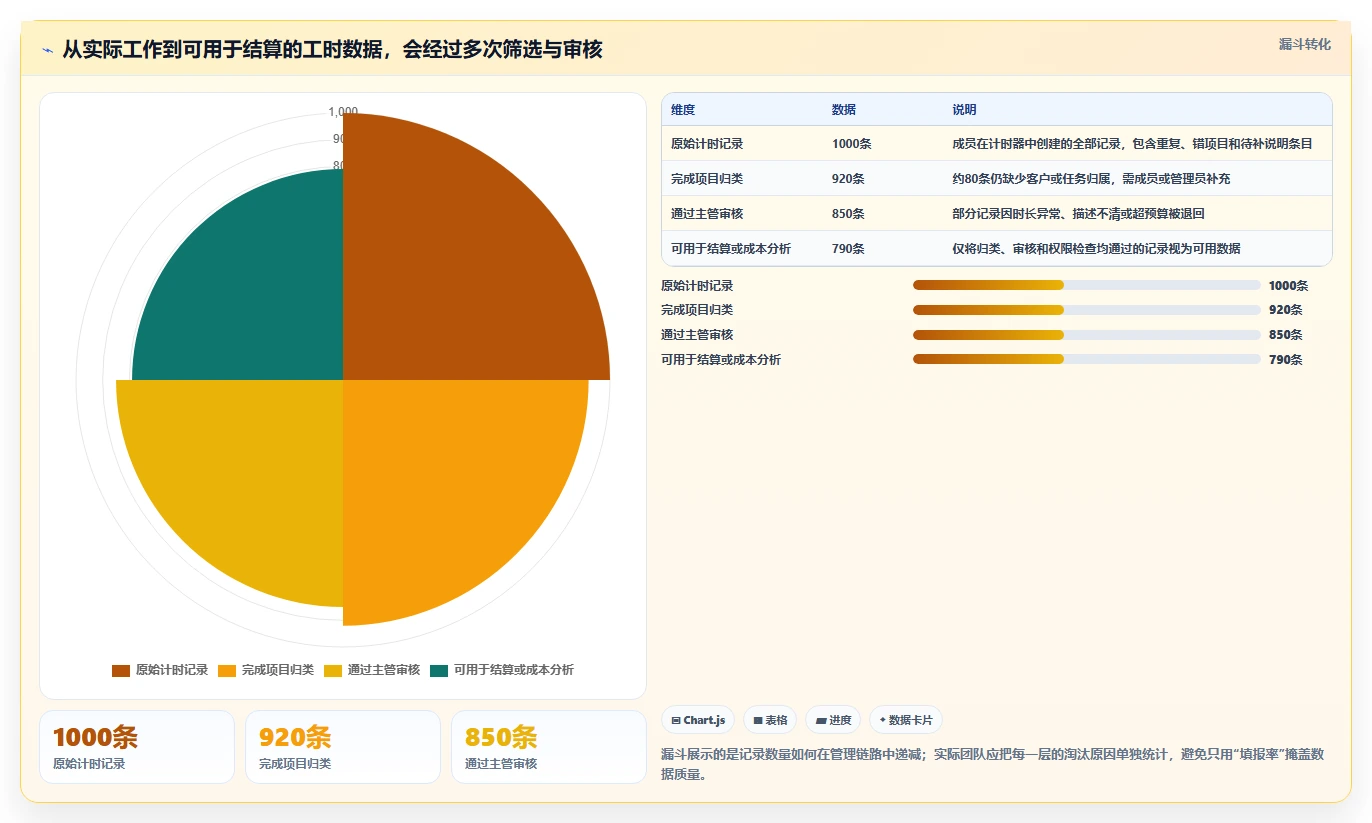Screen dimensions: 1372x823
Task: Toggle the brown 原始计时记录 legend swatch
Action: (x=121, y=670)
